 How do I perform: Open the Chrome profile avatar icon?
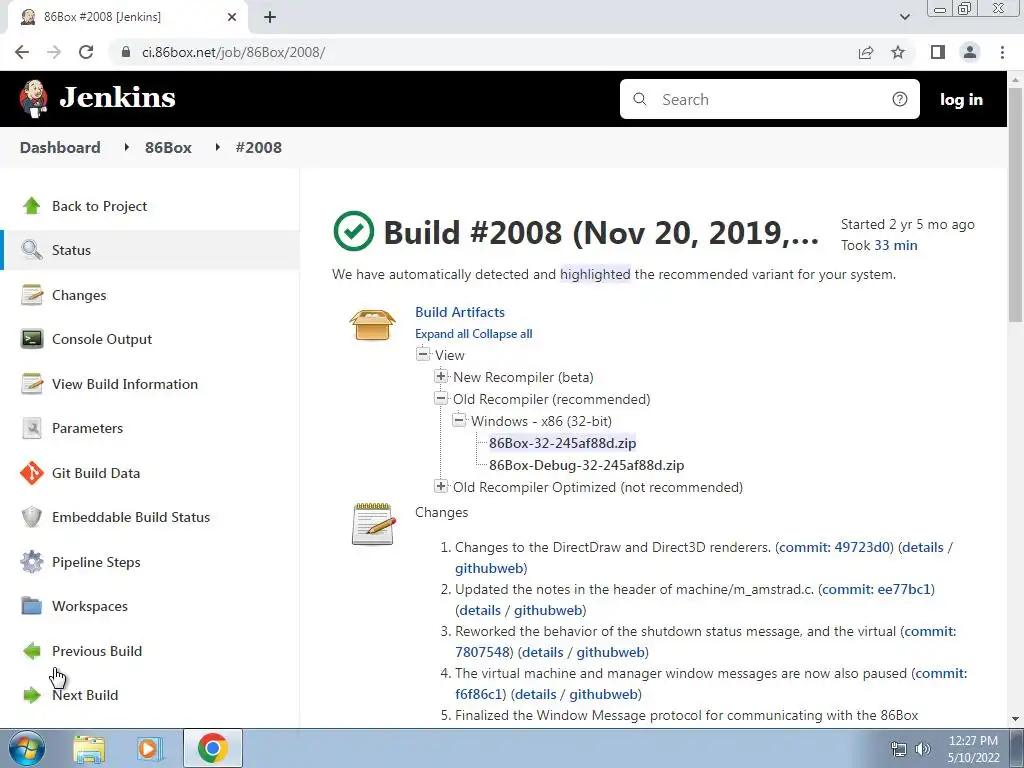970,52
